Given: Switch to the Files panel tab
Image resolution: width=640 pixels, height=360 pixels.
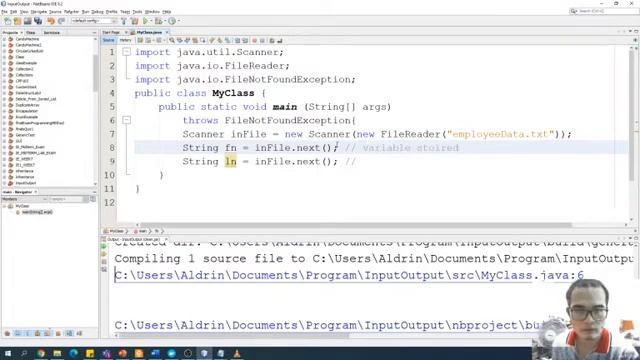Looking at the screenshot, I should click(x=31, y=32).
